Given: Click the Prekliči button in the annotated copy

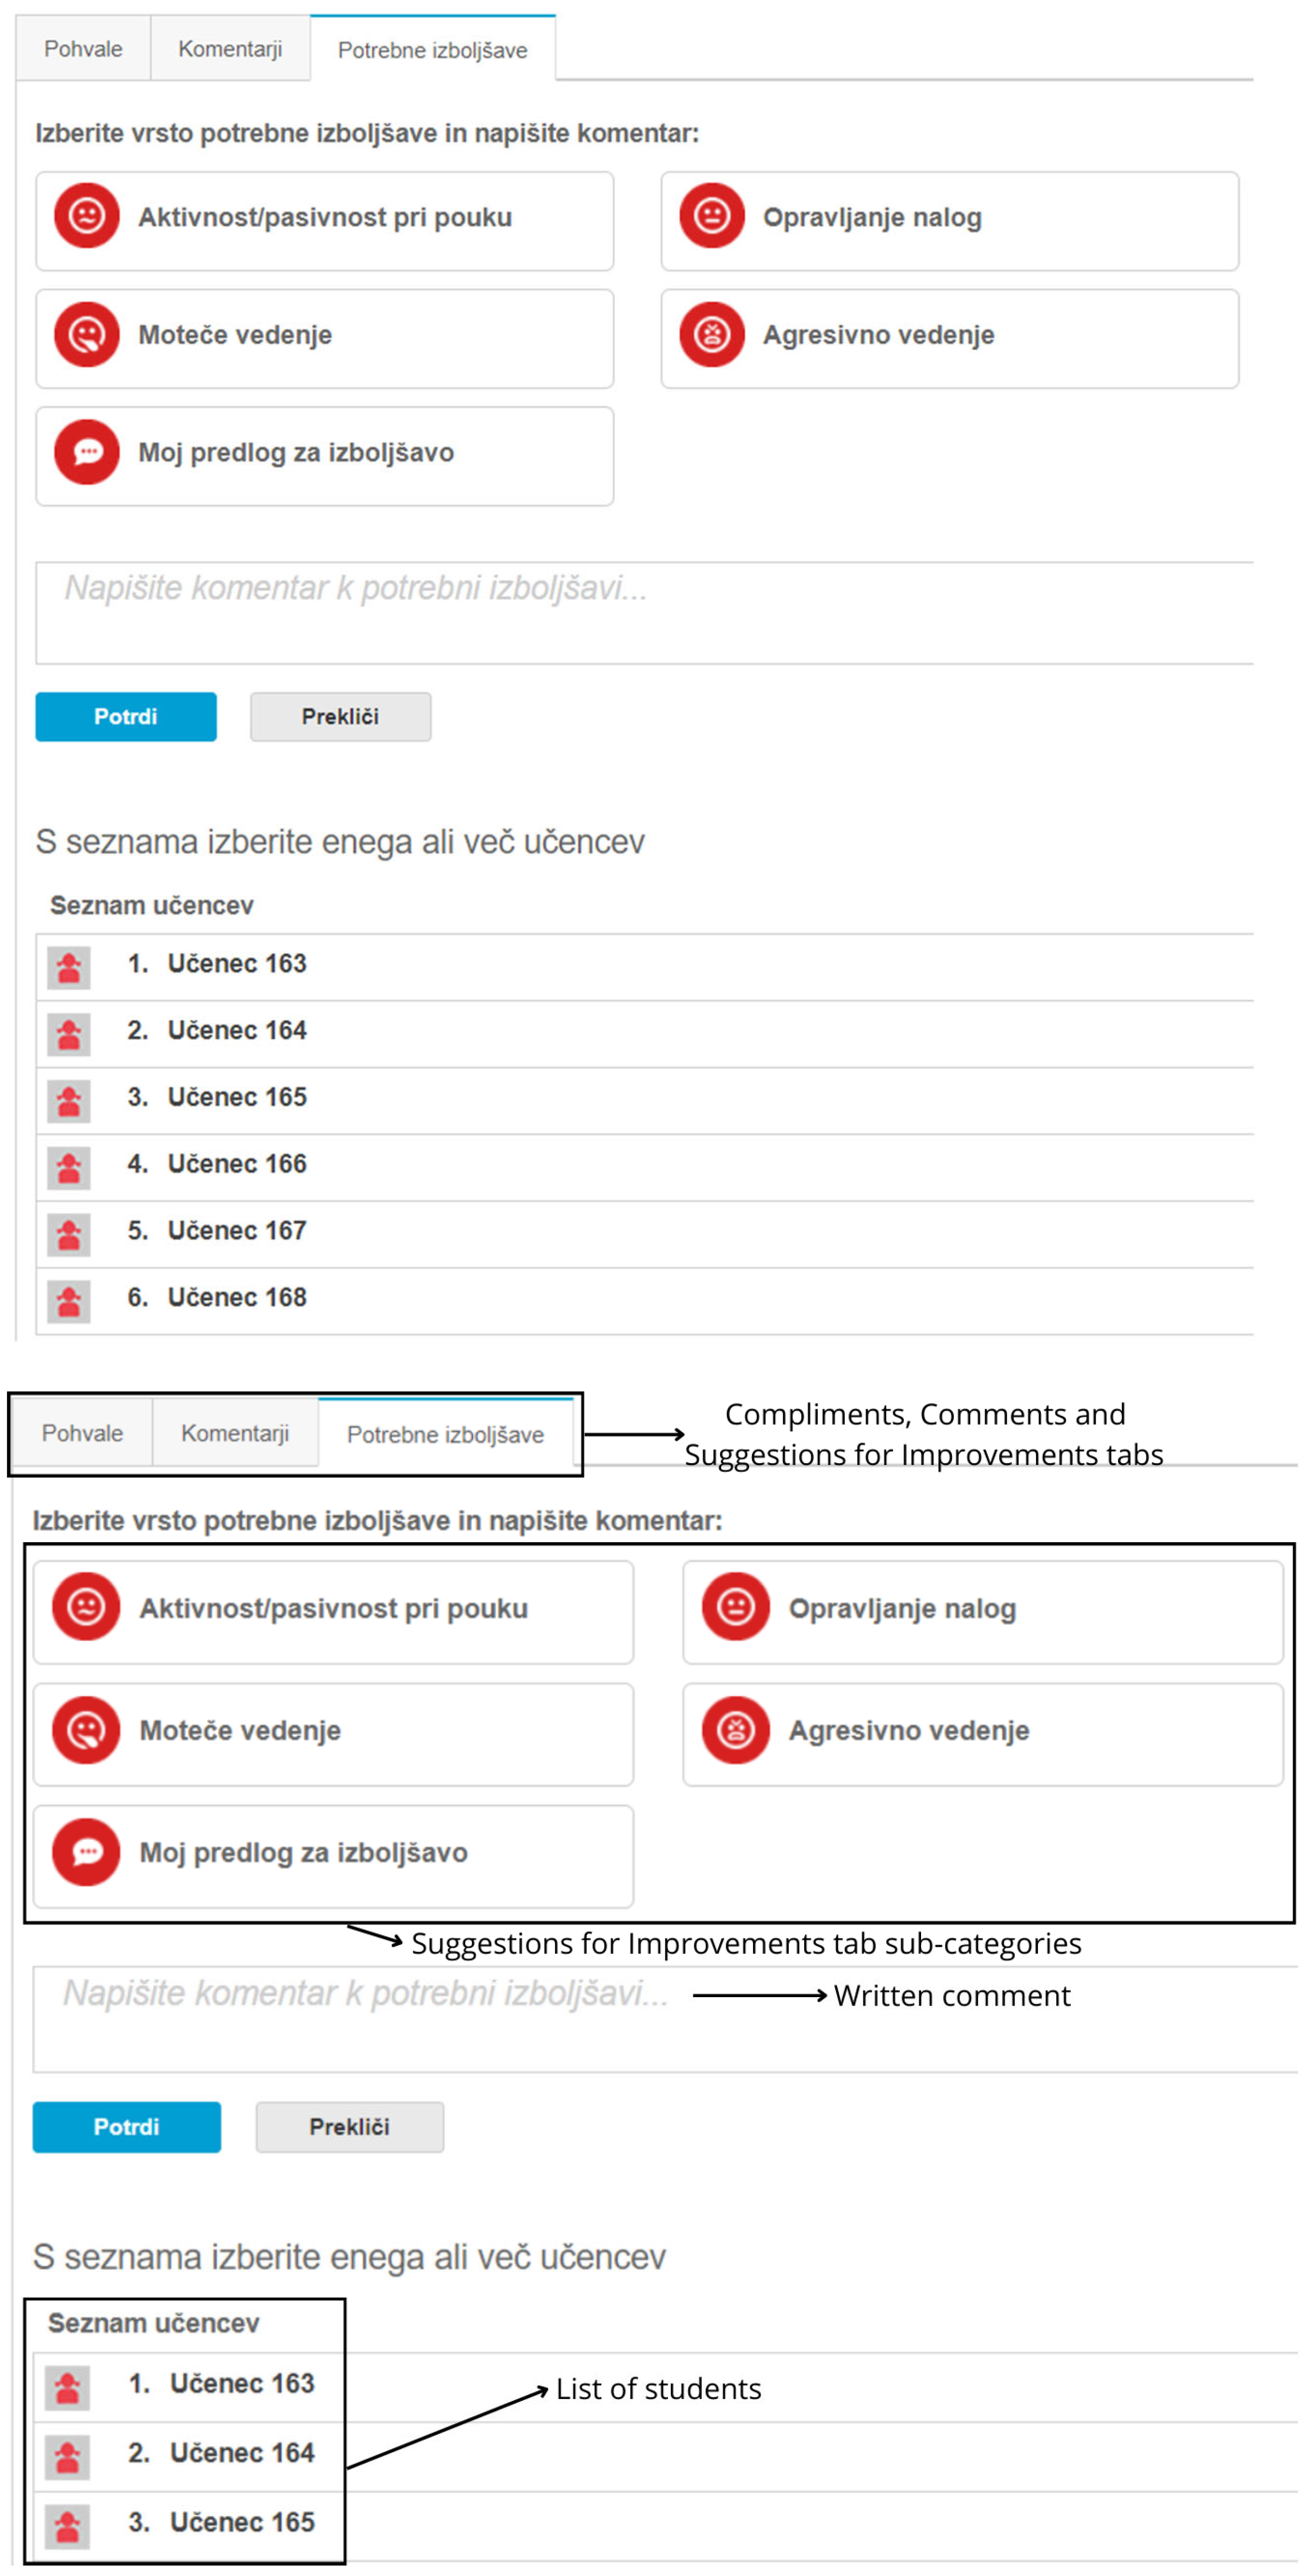Looking at the screenshot, I should click(x=349, y=2126).
